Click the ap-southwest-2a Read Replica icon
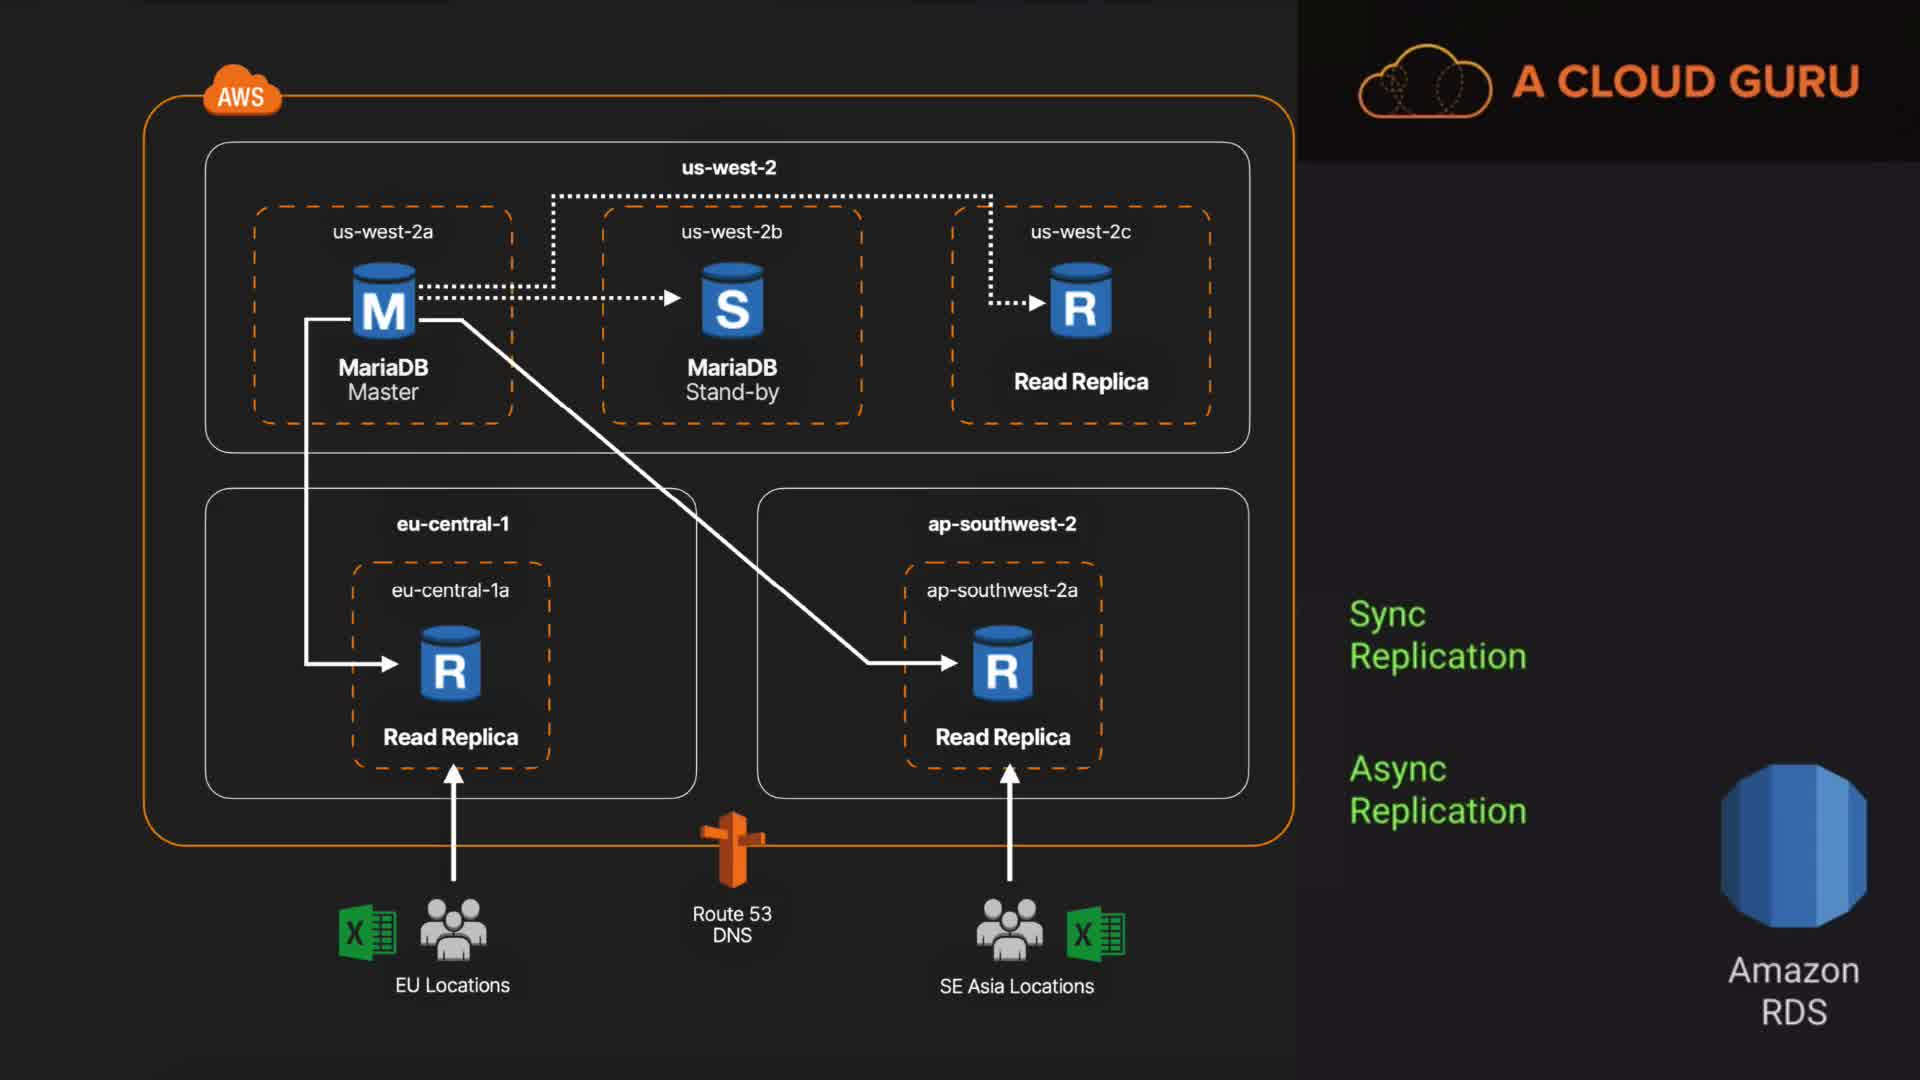This screenshot has height=1080, width=1920. tap(1002, 664)
